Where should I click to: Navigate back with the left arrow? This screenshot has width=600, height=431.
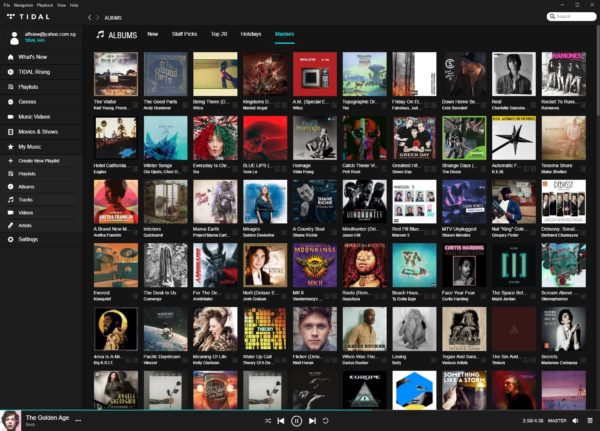tap(90, 18)
